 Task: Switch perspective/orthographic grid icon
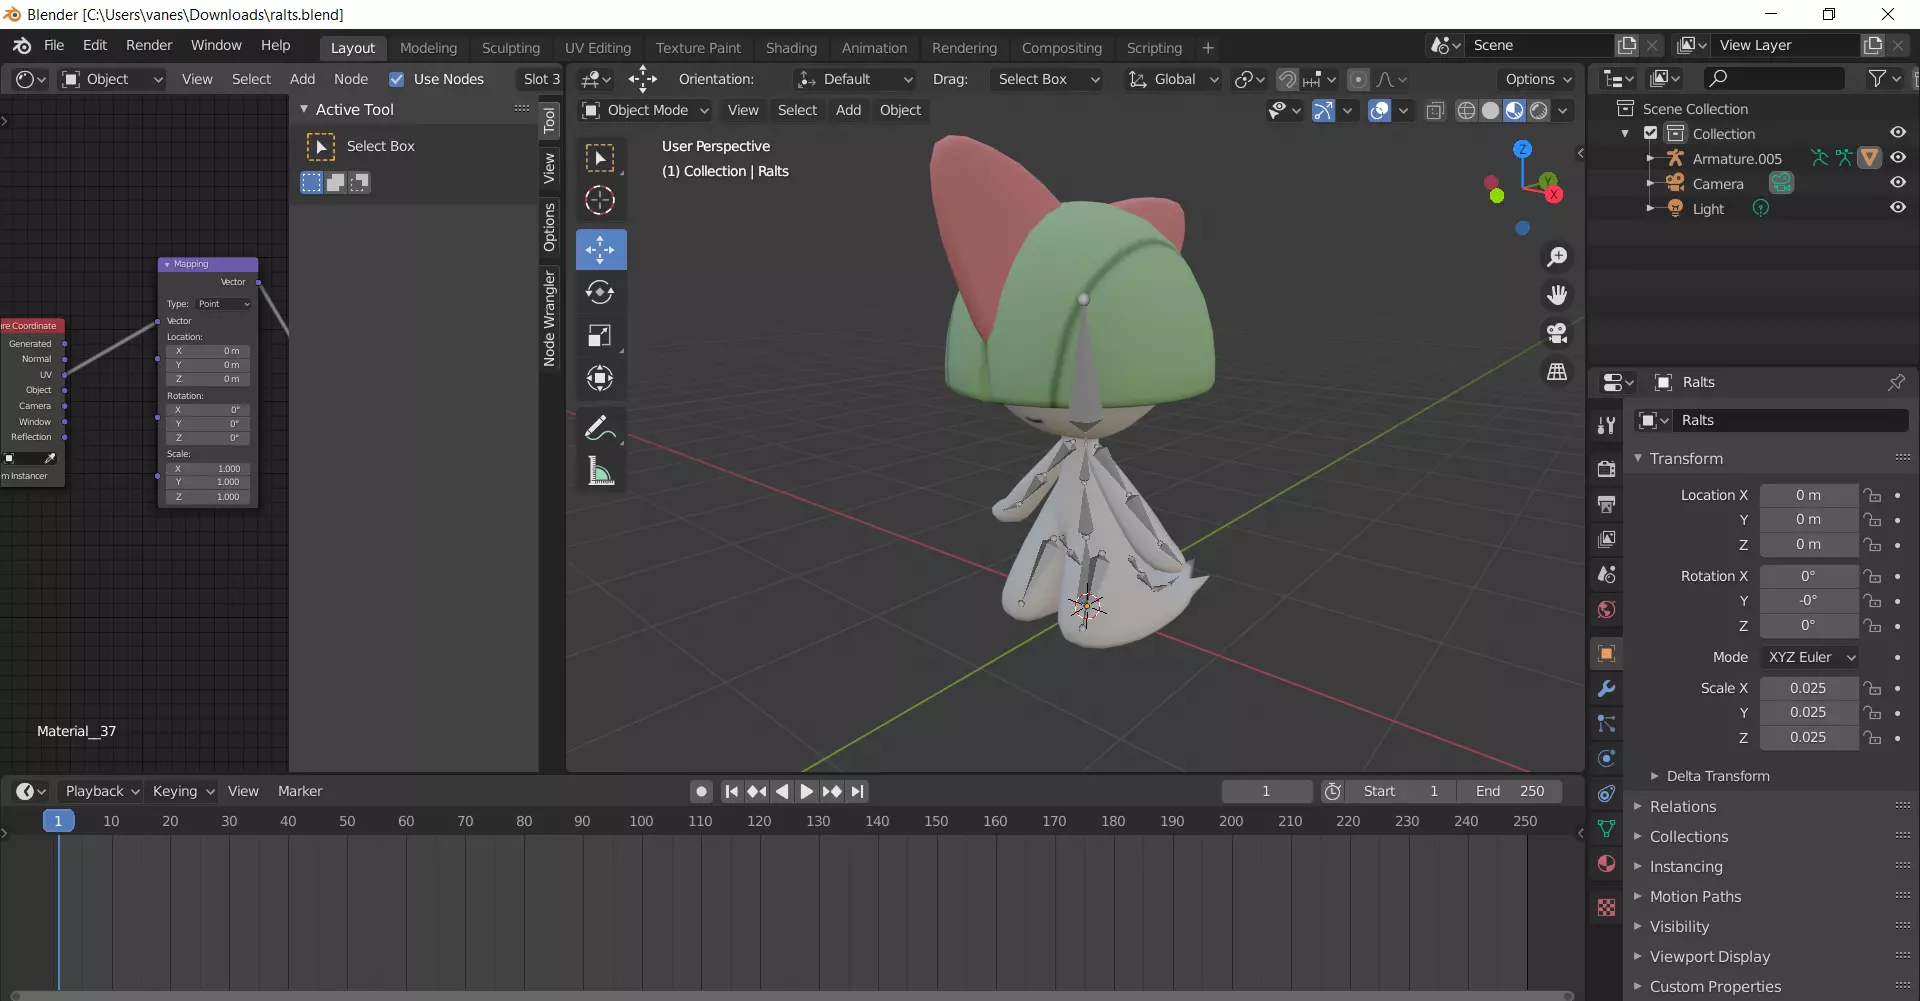1557,371
